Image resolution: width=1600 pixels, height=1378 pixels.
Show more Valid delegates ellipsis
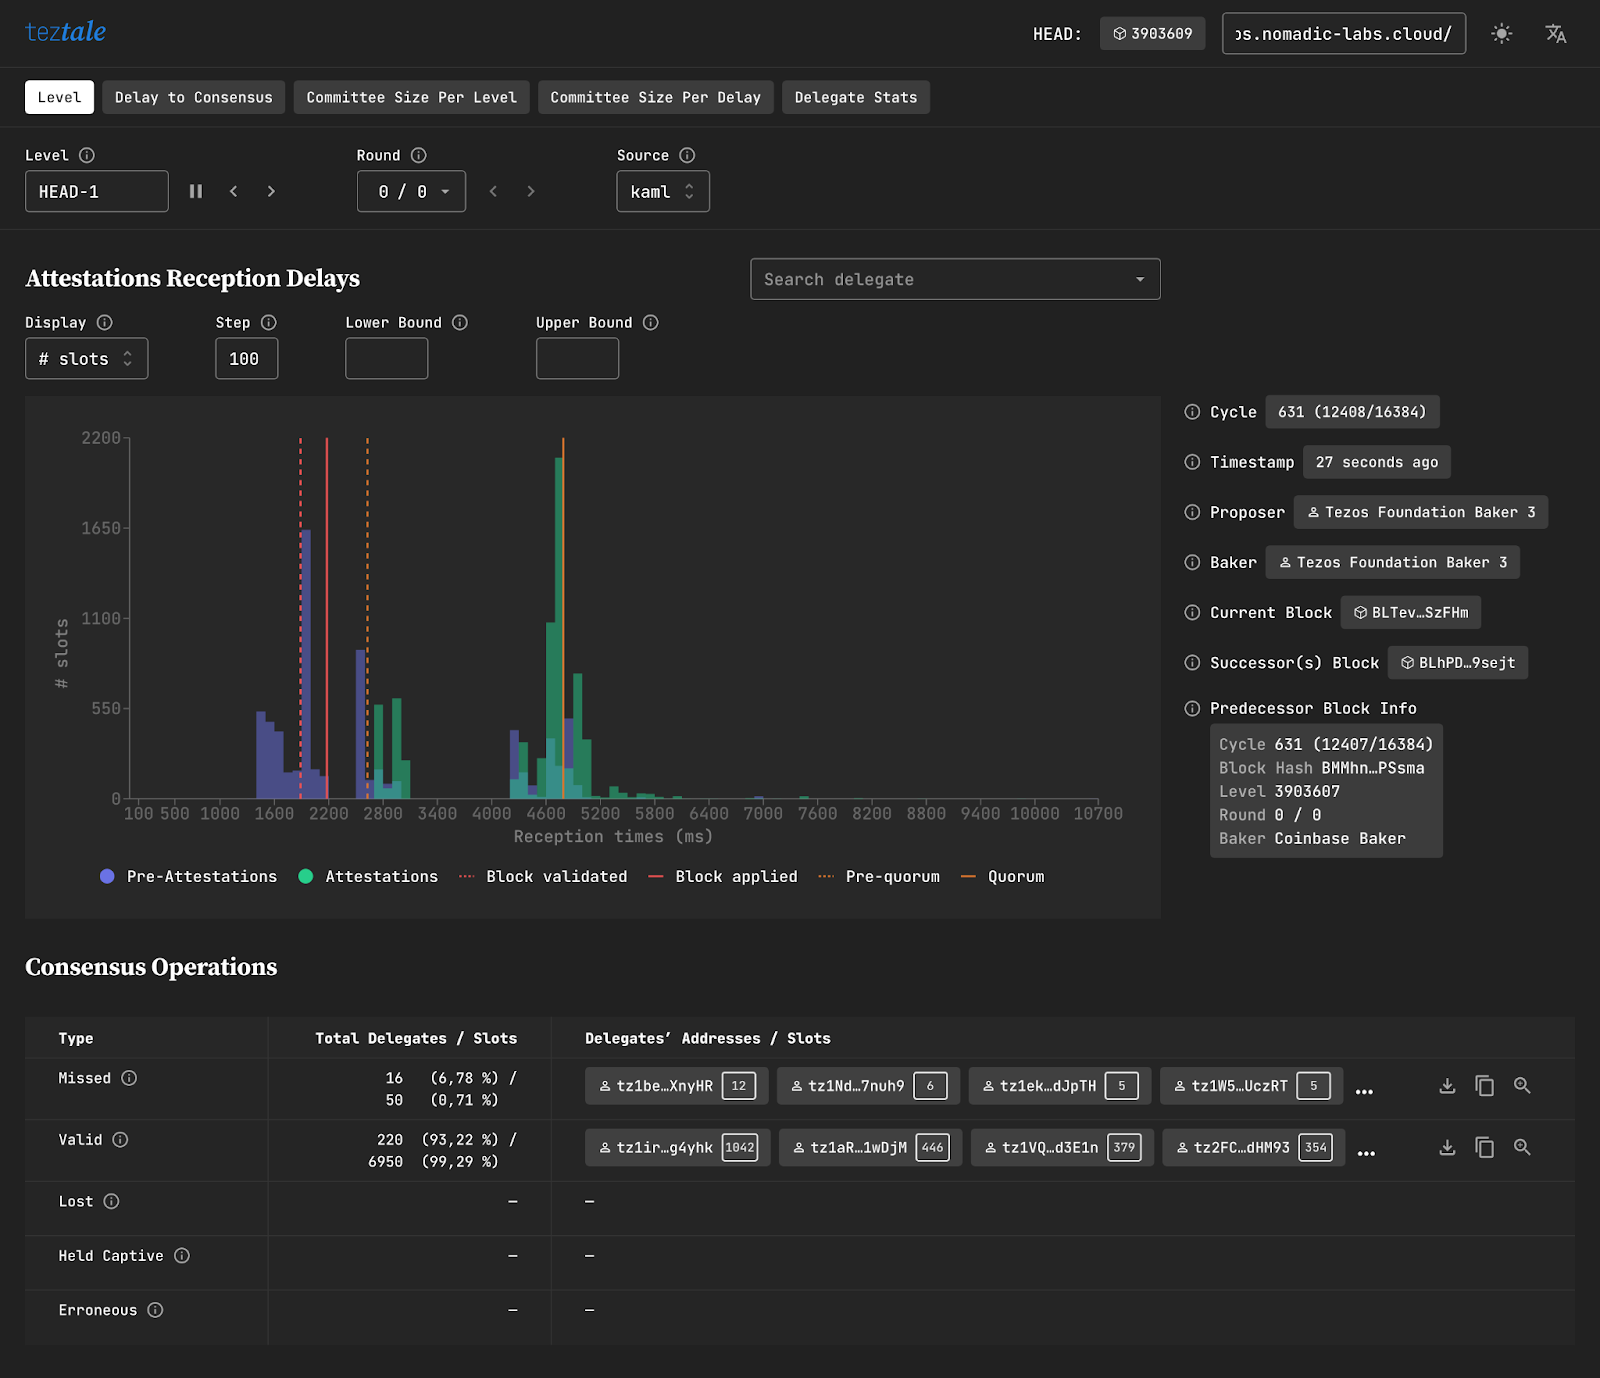tap(1366, 1151)
